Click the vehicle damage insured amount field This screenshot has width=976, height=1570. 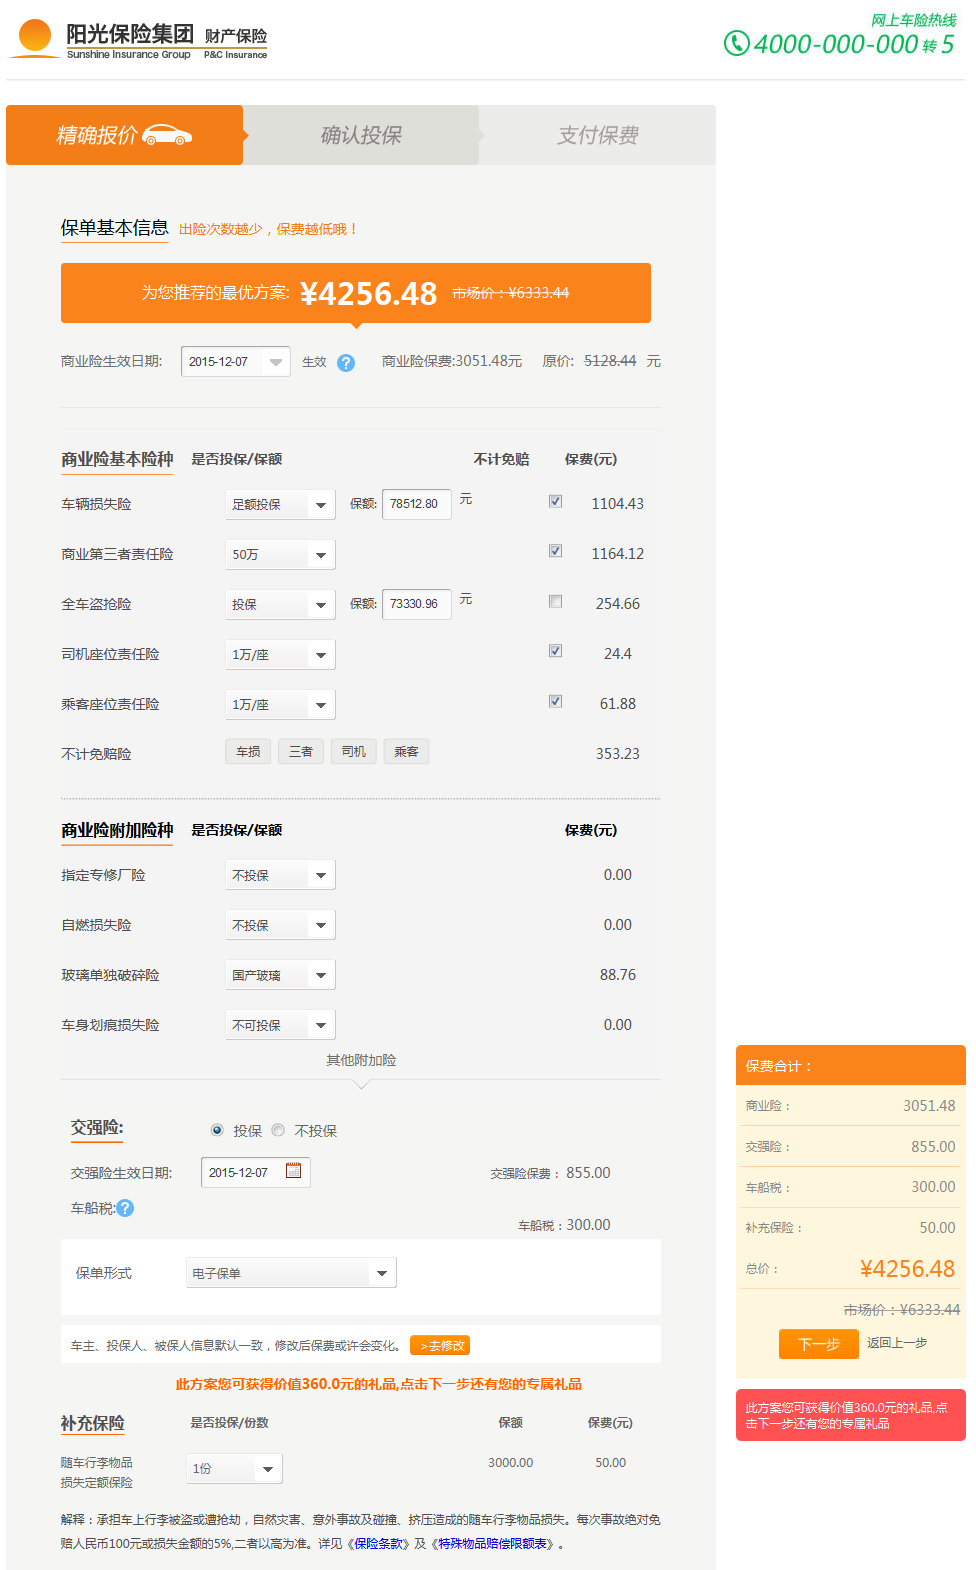[x=415, y=504]
